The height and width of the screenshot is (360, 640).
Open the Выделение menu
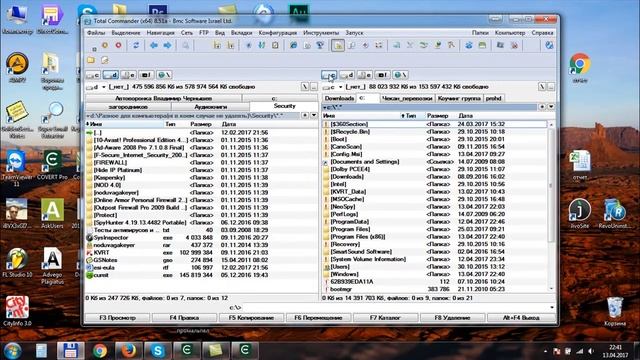click(x=126, y=33)
